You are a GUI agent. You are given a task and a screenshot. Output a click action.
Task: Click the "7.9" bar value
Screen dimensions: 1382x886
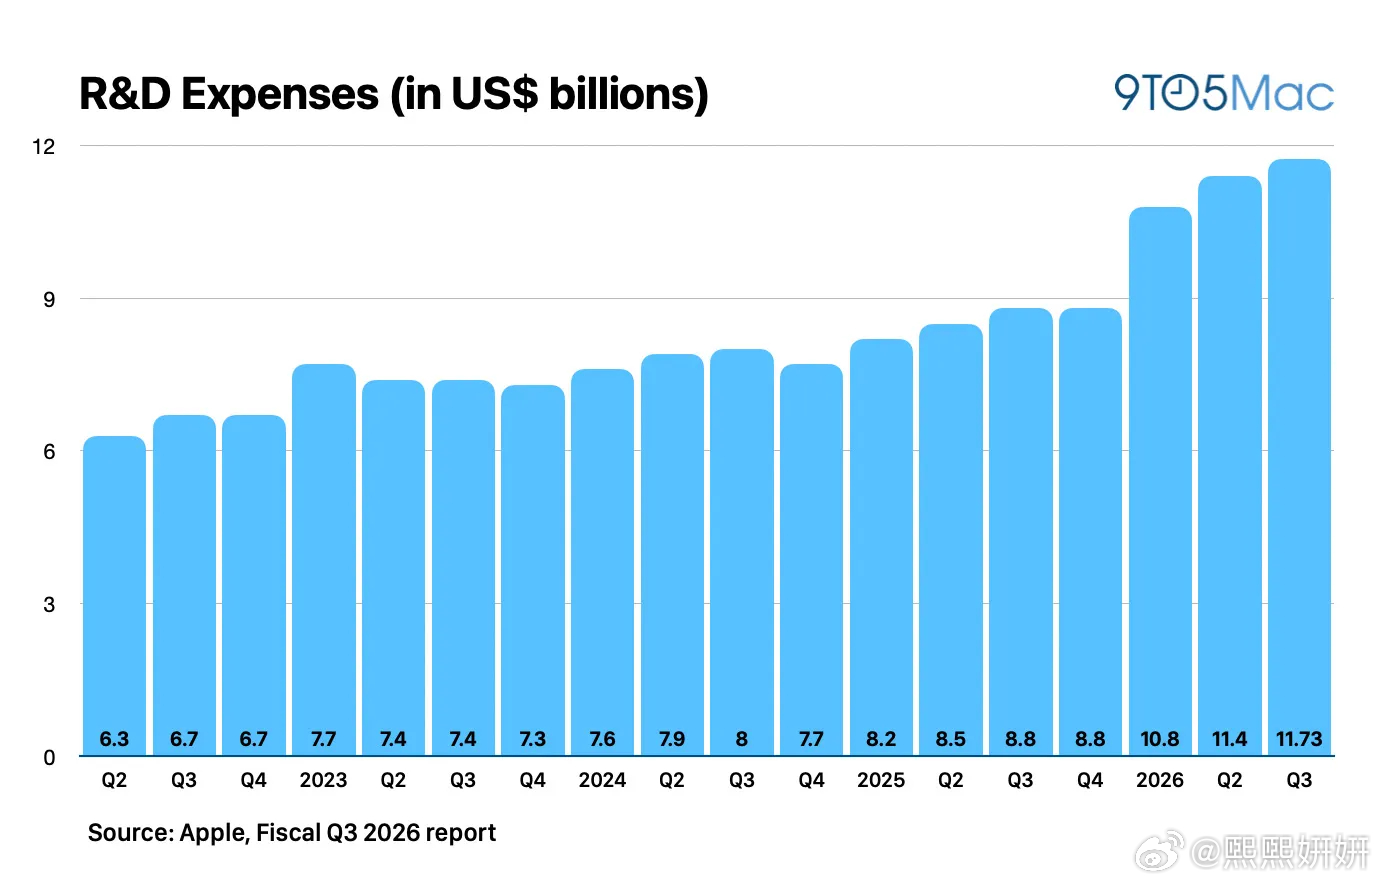672,739
